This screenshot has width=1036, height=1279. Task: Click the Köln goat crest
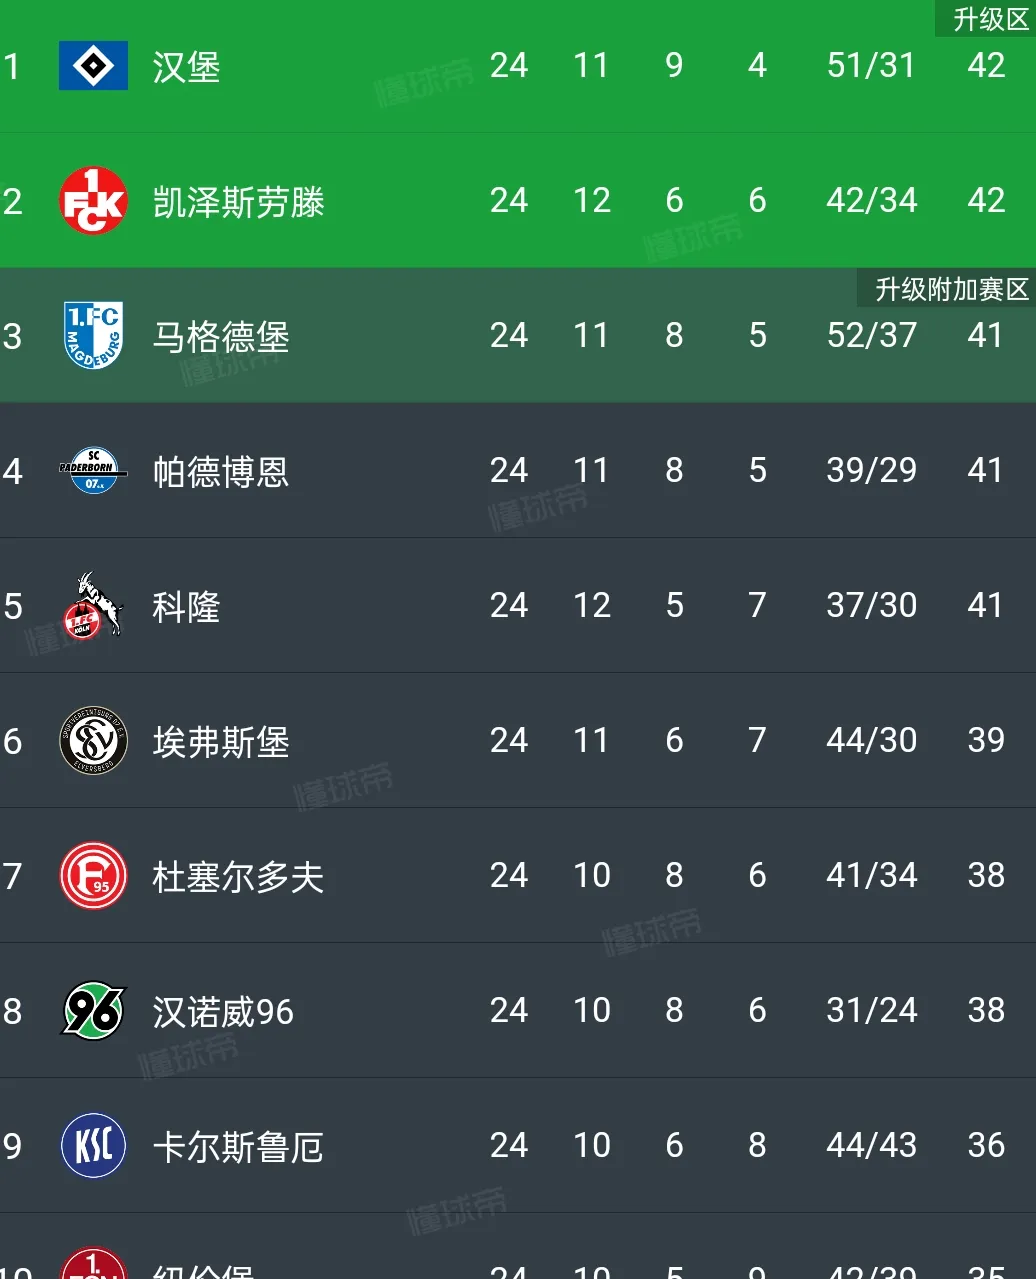point(93,605)
